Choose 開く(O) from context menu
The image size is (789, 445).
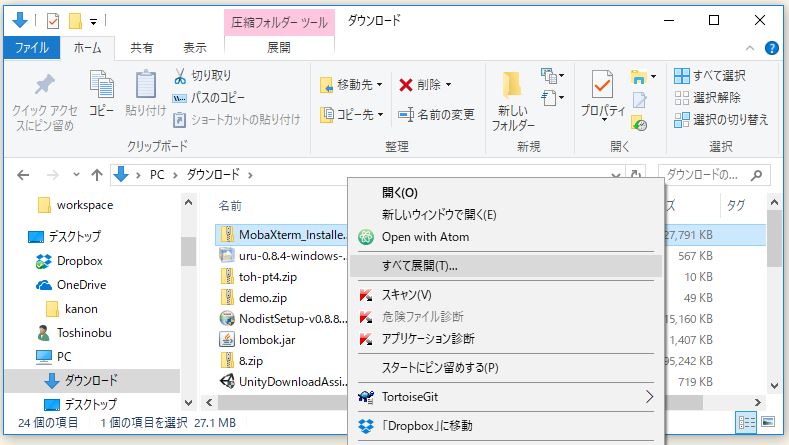point(506,192)
